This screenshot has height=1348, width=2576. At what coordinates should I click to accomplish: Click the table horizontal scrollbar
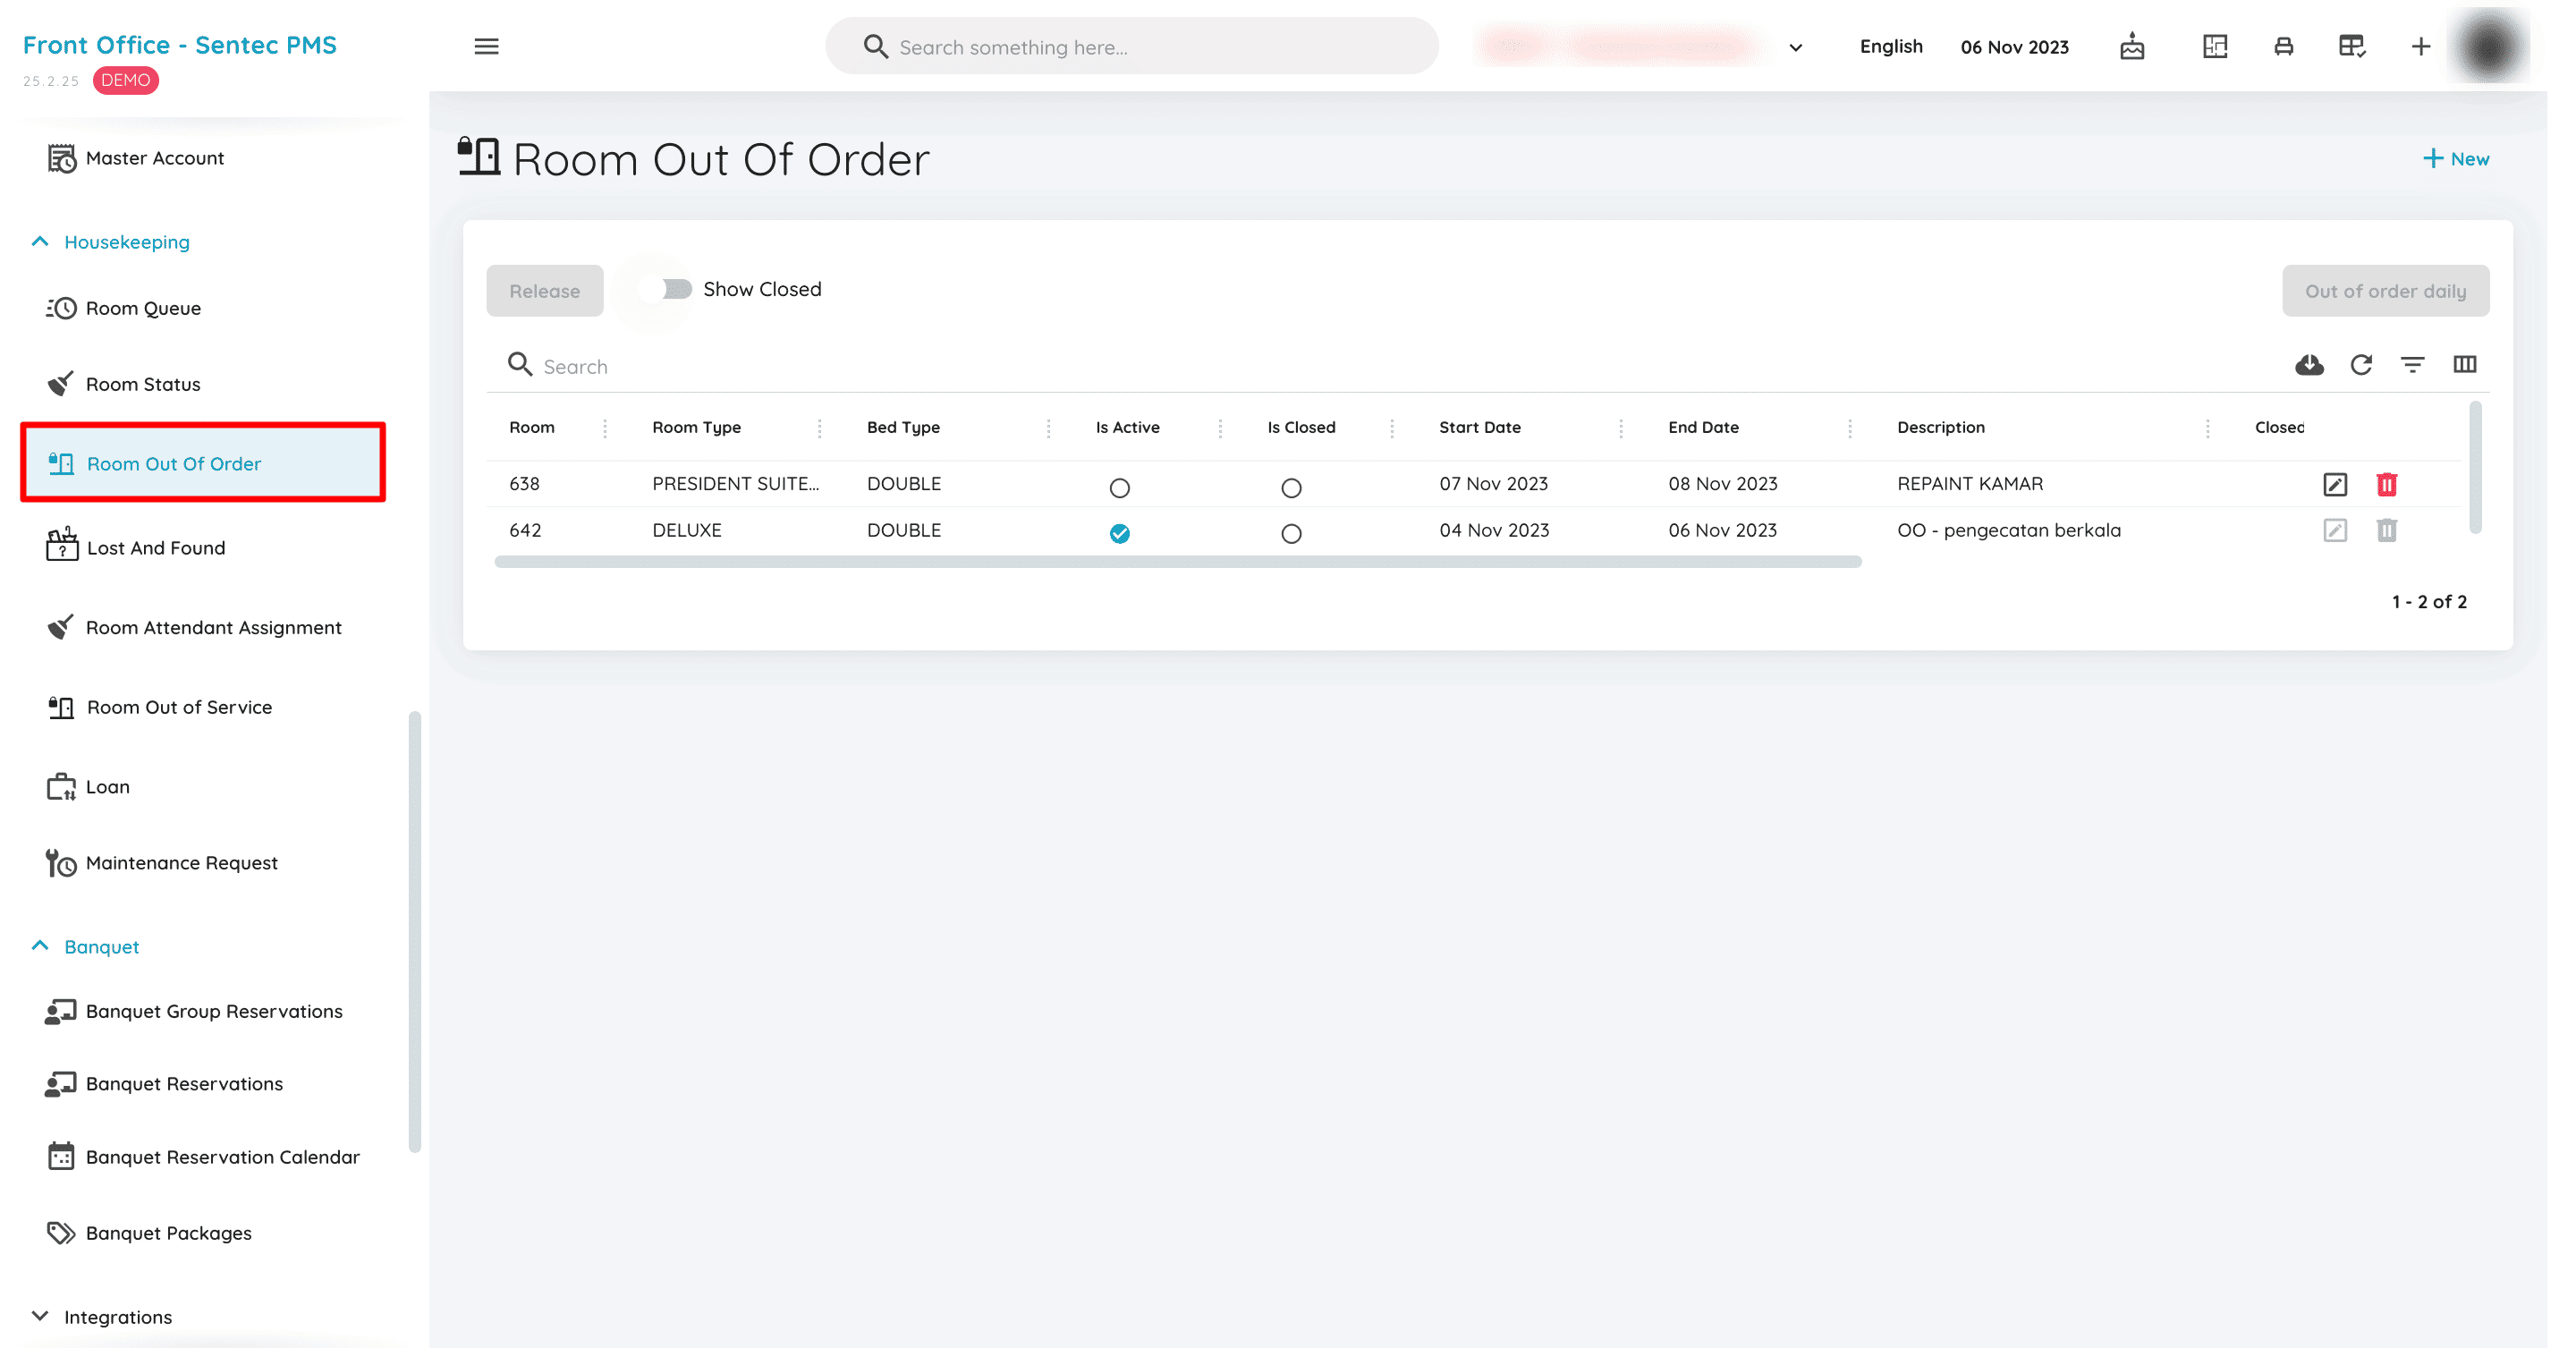click(x=1178, y=562)
